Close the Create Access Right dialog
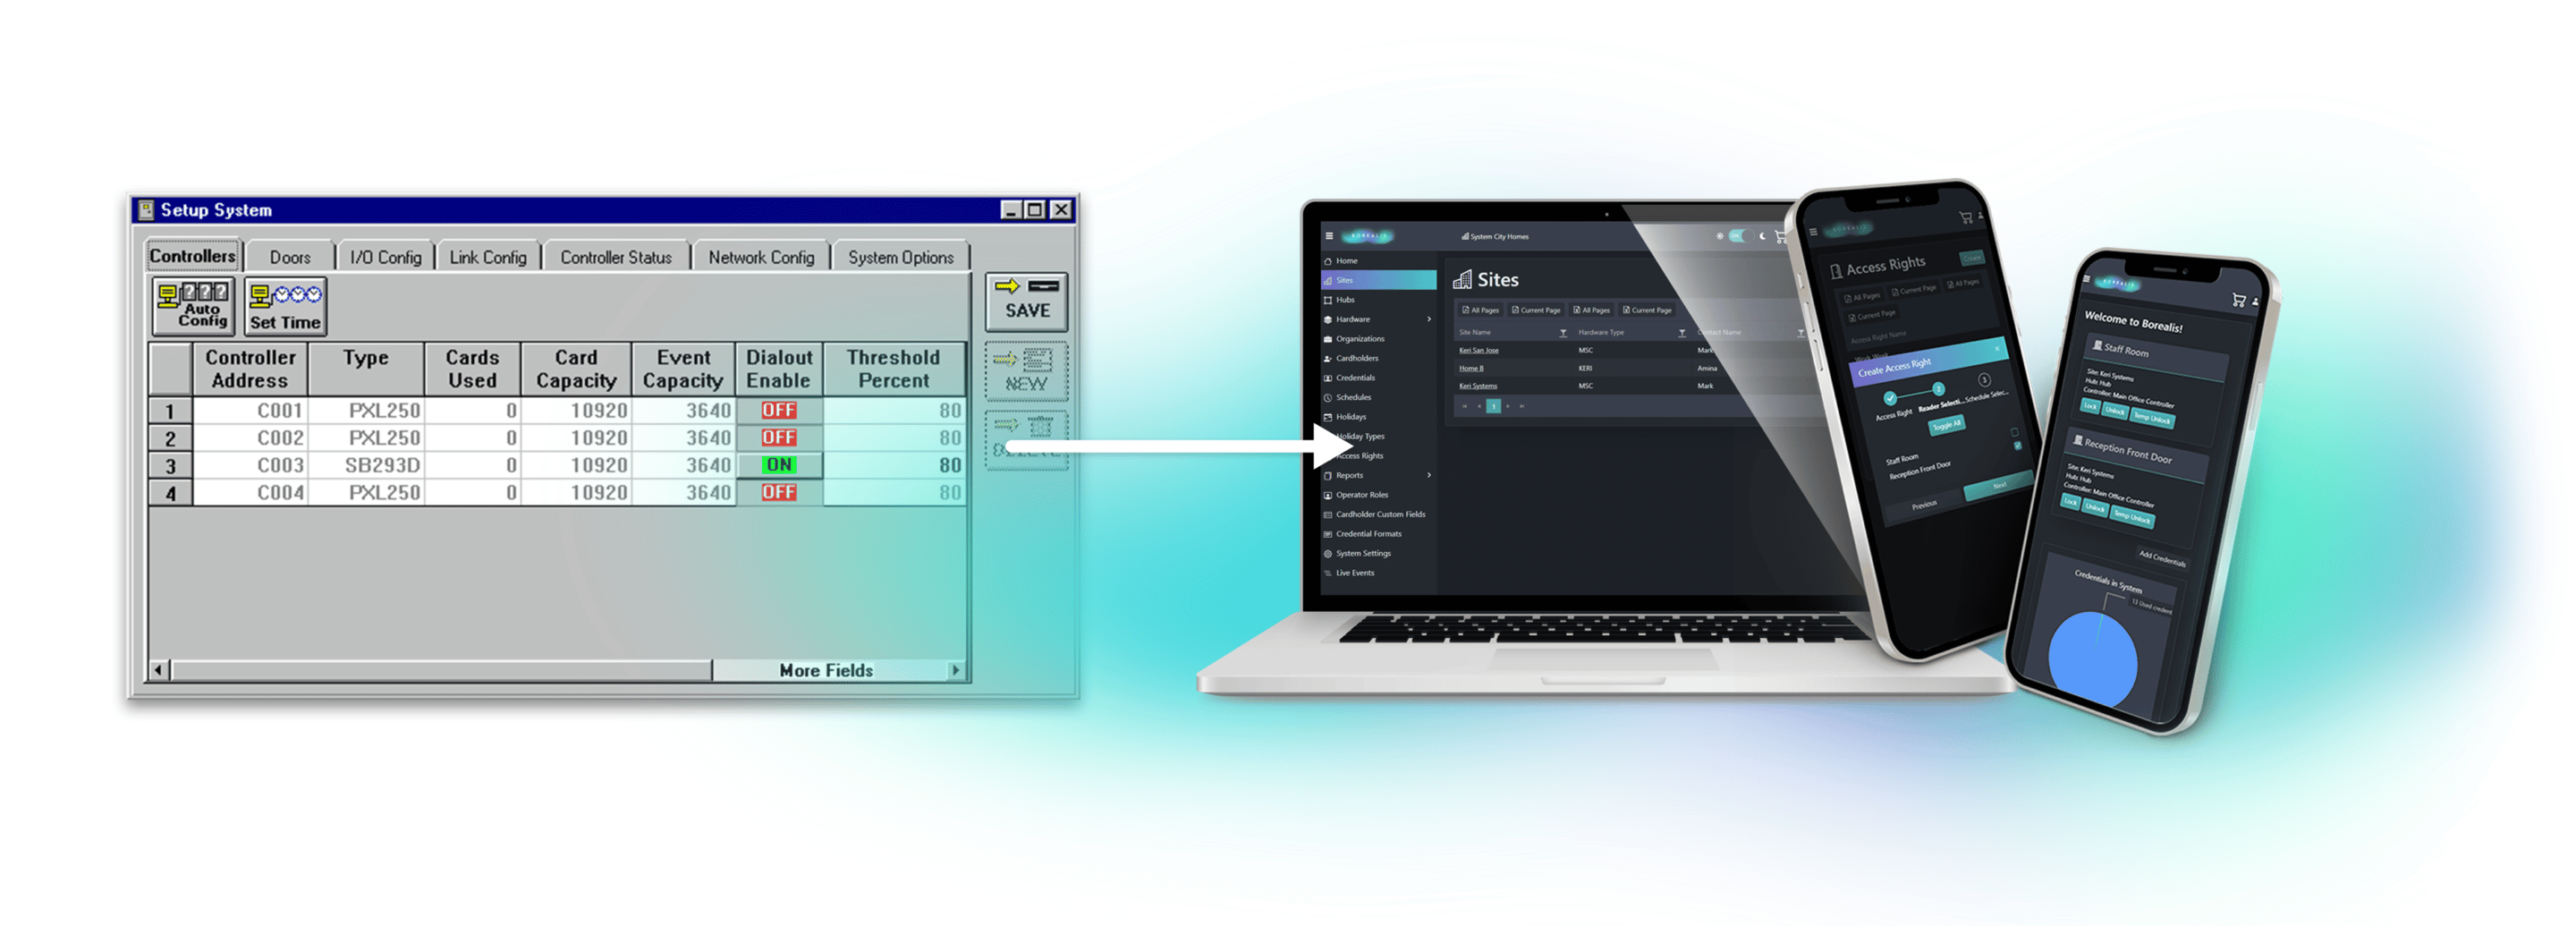Viewport: 2576px width, 926px height. (x=1997, y=348)
